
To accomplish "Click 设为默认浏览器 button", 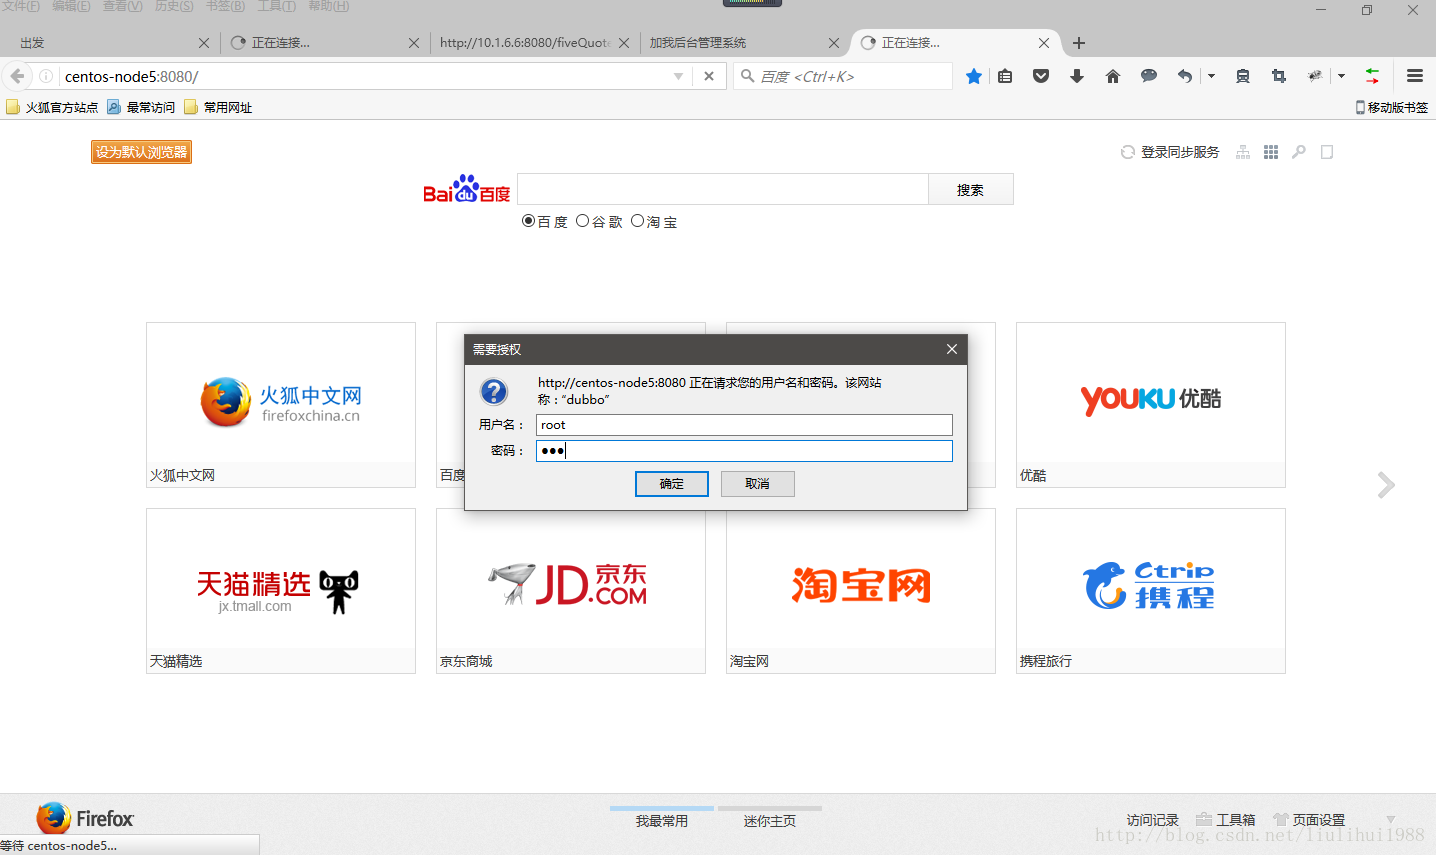I will coord(141,152).
